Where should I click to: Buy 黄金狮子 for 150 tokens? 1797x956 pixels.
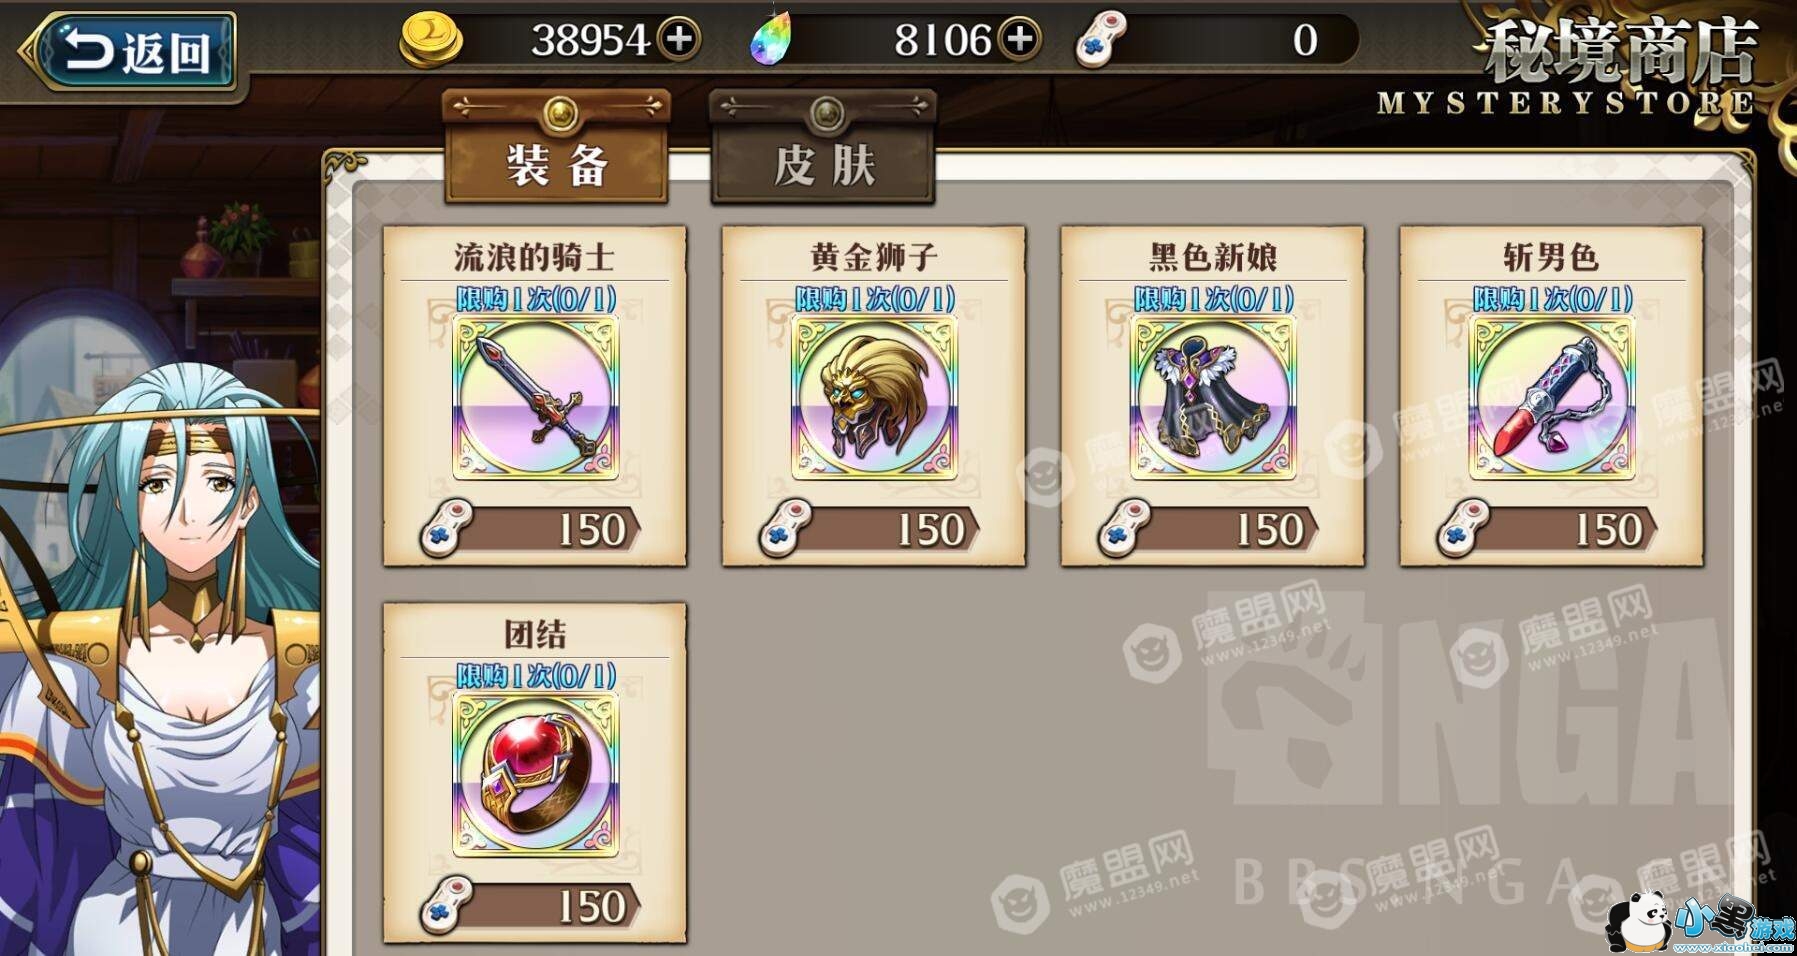(x=873, y=528)
